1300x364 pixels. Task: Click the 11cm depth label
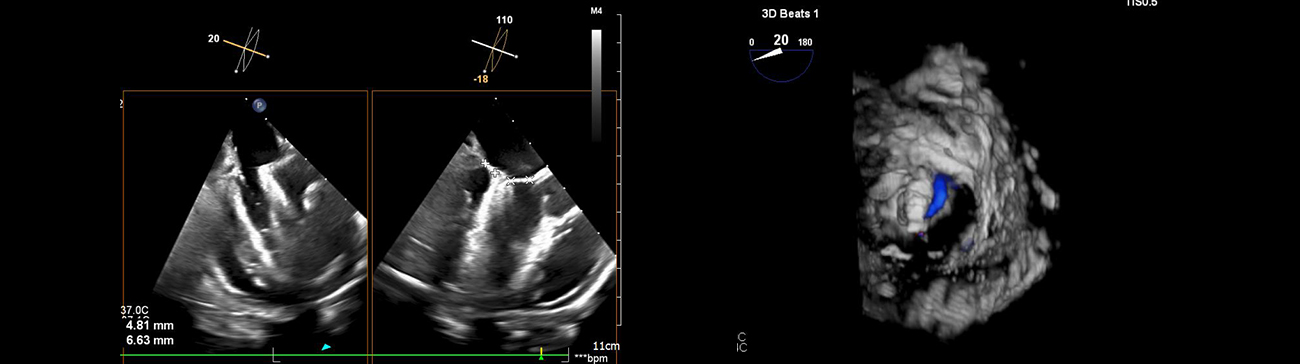tap(604, 344)
